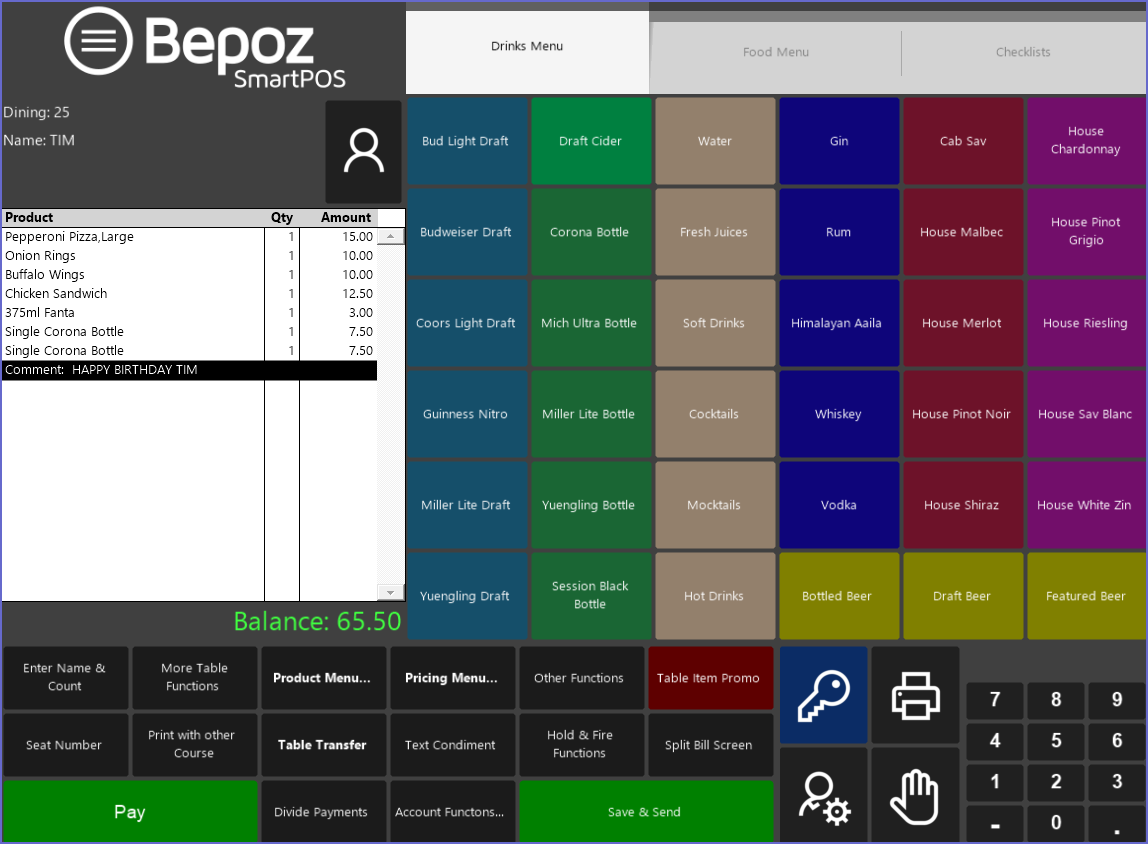This screenshot has height=844, width=1148.
Task: Click the green Pay button
Action: pos(130,812)
